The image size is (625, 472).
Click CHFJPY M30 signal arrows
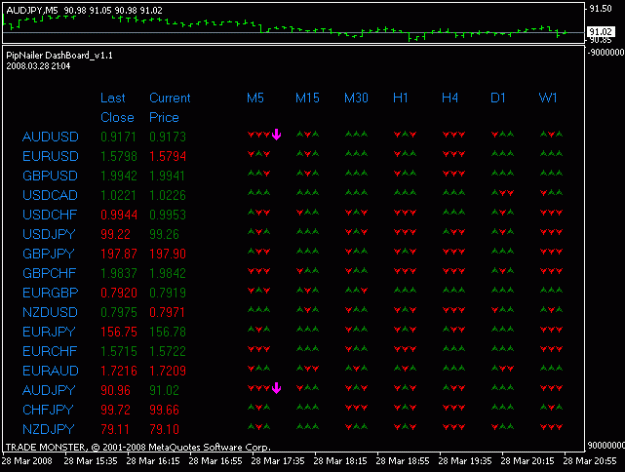point(356,407)
